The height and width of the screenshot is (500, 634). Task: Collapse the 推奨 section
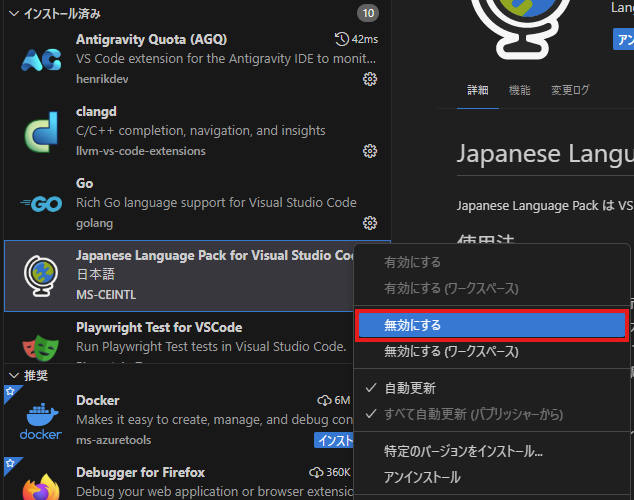coord(14,376)
